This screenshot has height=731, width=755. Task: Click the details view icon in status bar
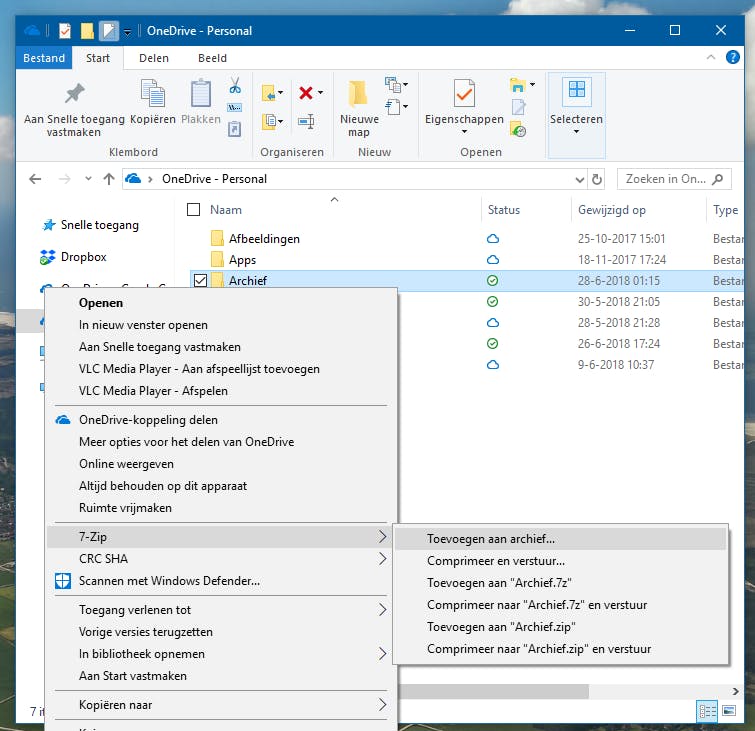click(x=707, y=711)
